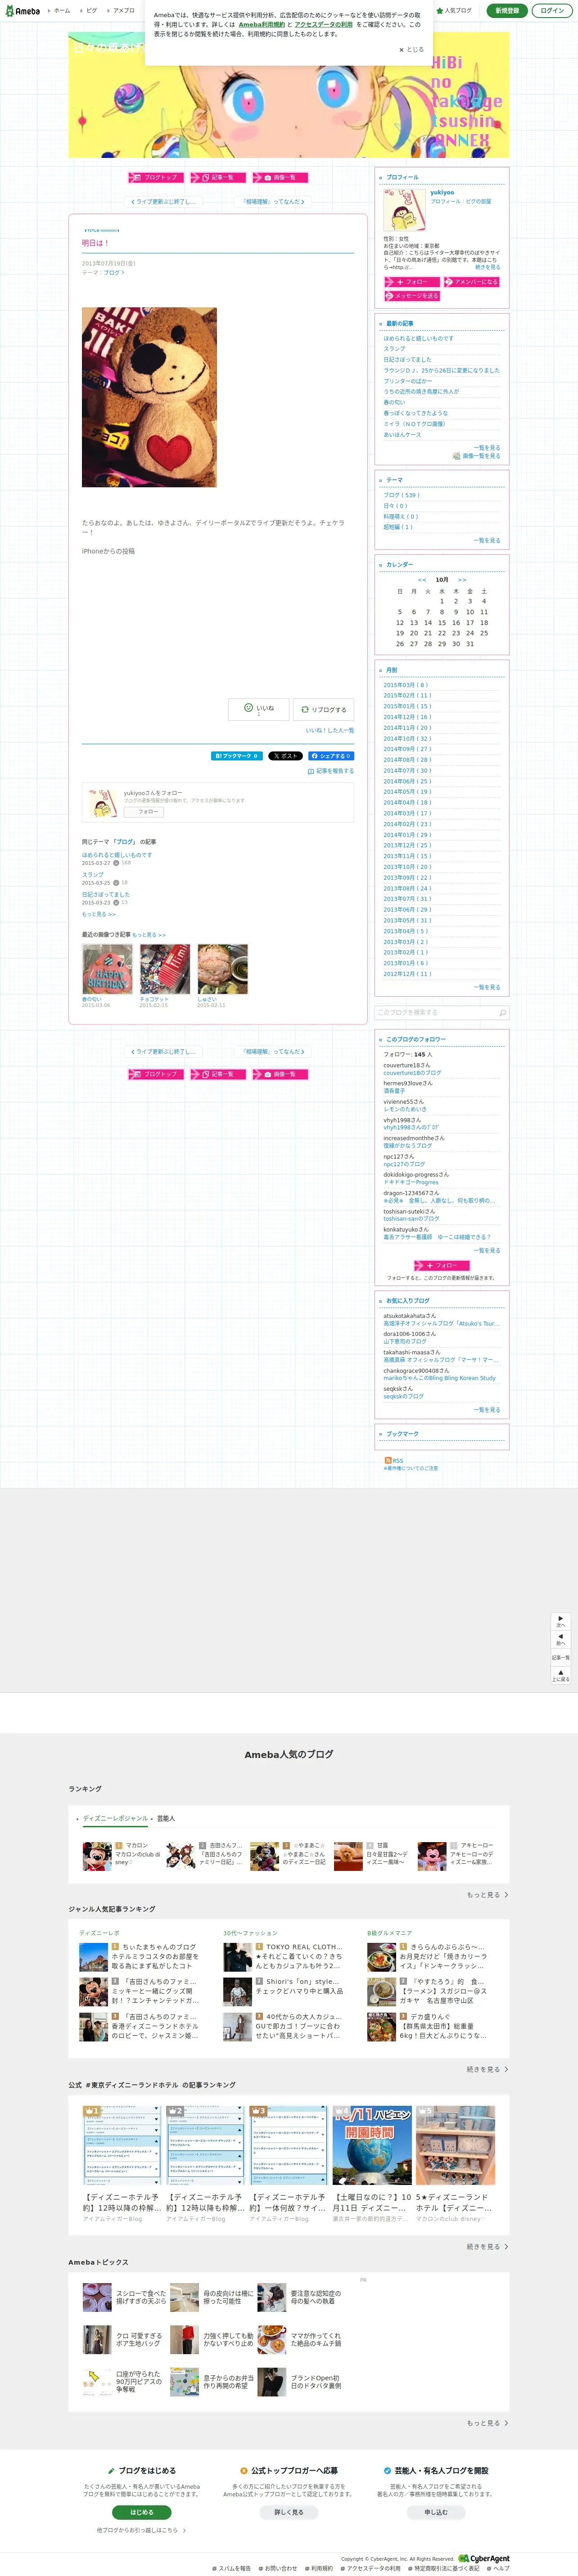The image size is (578, 2576).
Task: Open the チョコゲット image thumbnail
Action: click(x=165, y=969)
